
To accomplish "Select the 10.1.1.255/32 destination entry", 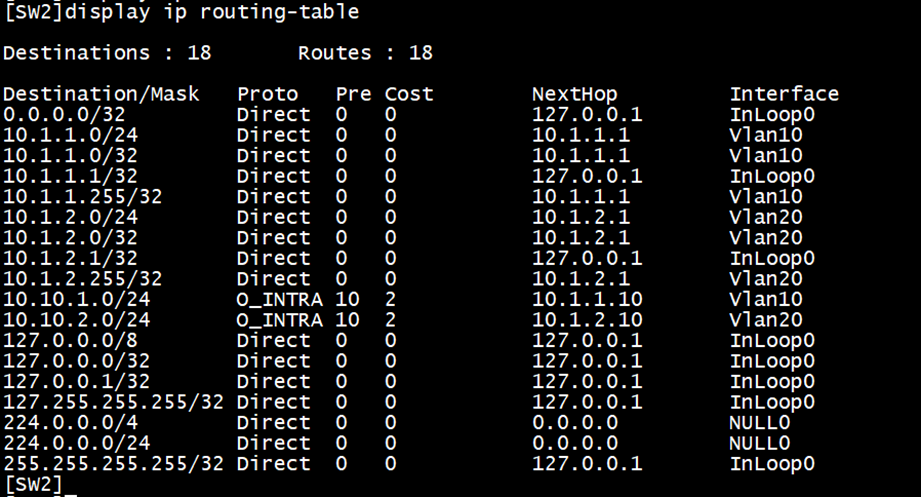I will click(x=82, y=197).
